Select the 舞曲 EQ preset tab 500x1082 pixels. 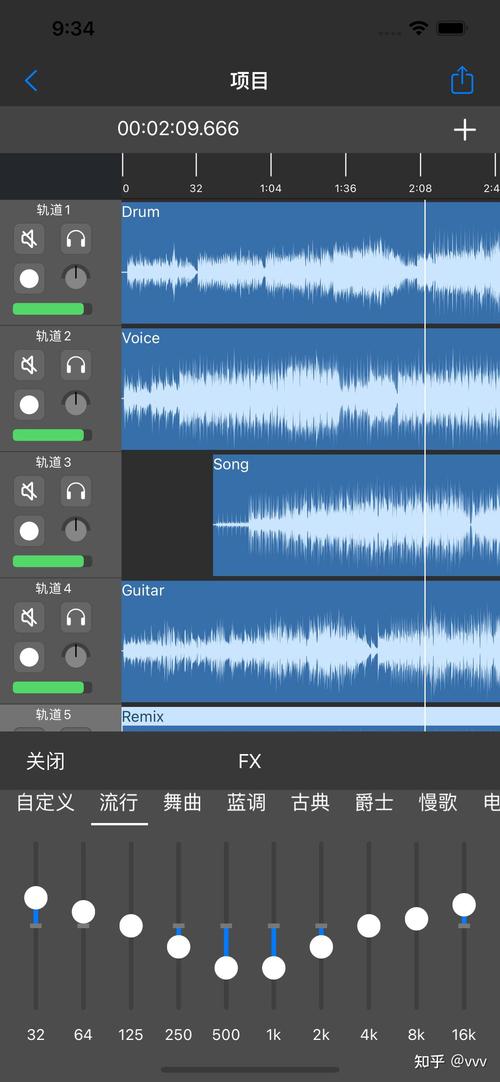[x=183, y=803]
